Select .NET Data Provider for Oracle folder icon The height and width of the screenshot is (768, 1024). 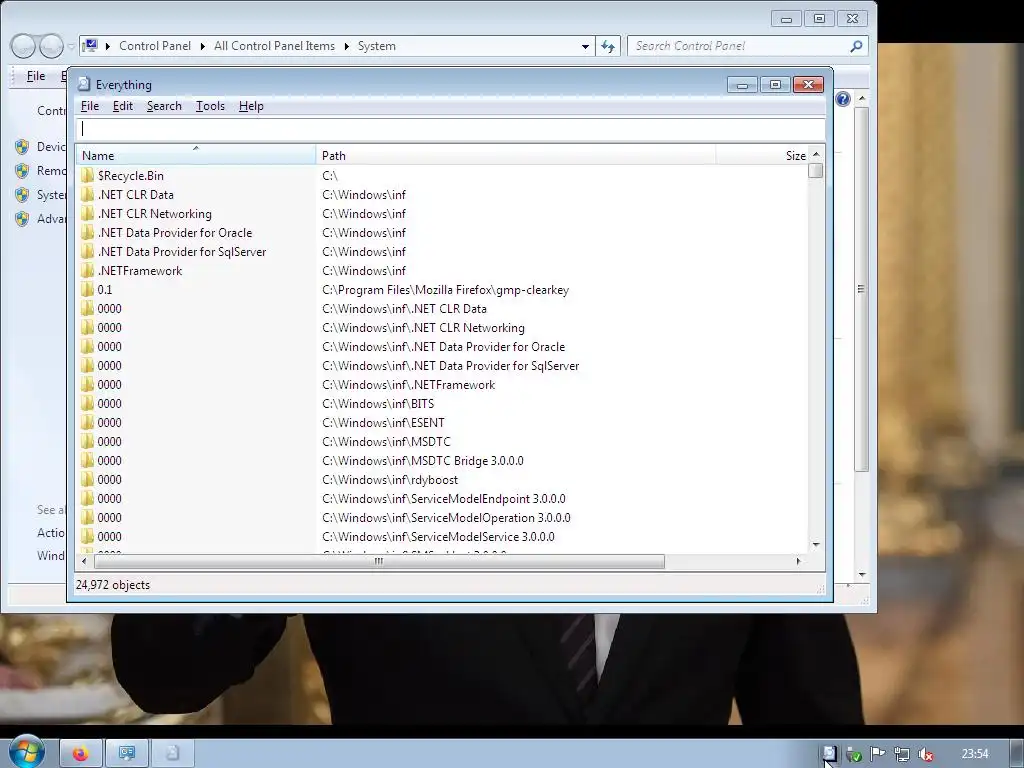[x=88, y=232]
